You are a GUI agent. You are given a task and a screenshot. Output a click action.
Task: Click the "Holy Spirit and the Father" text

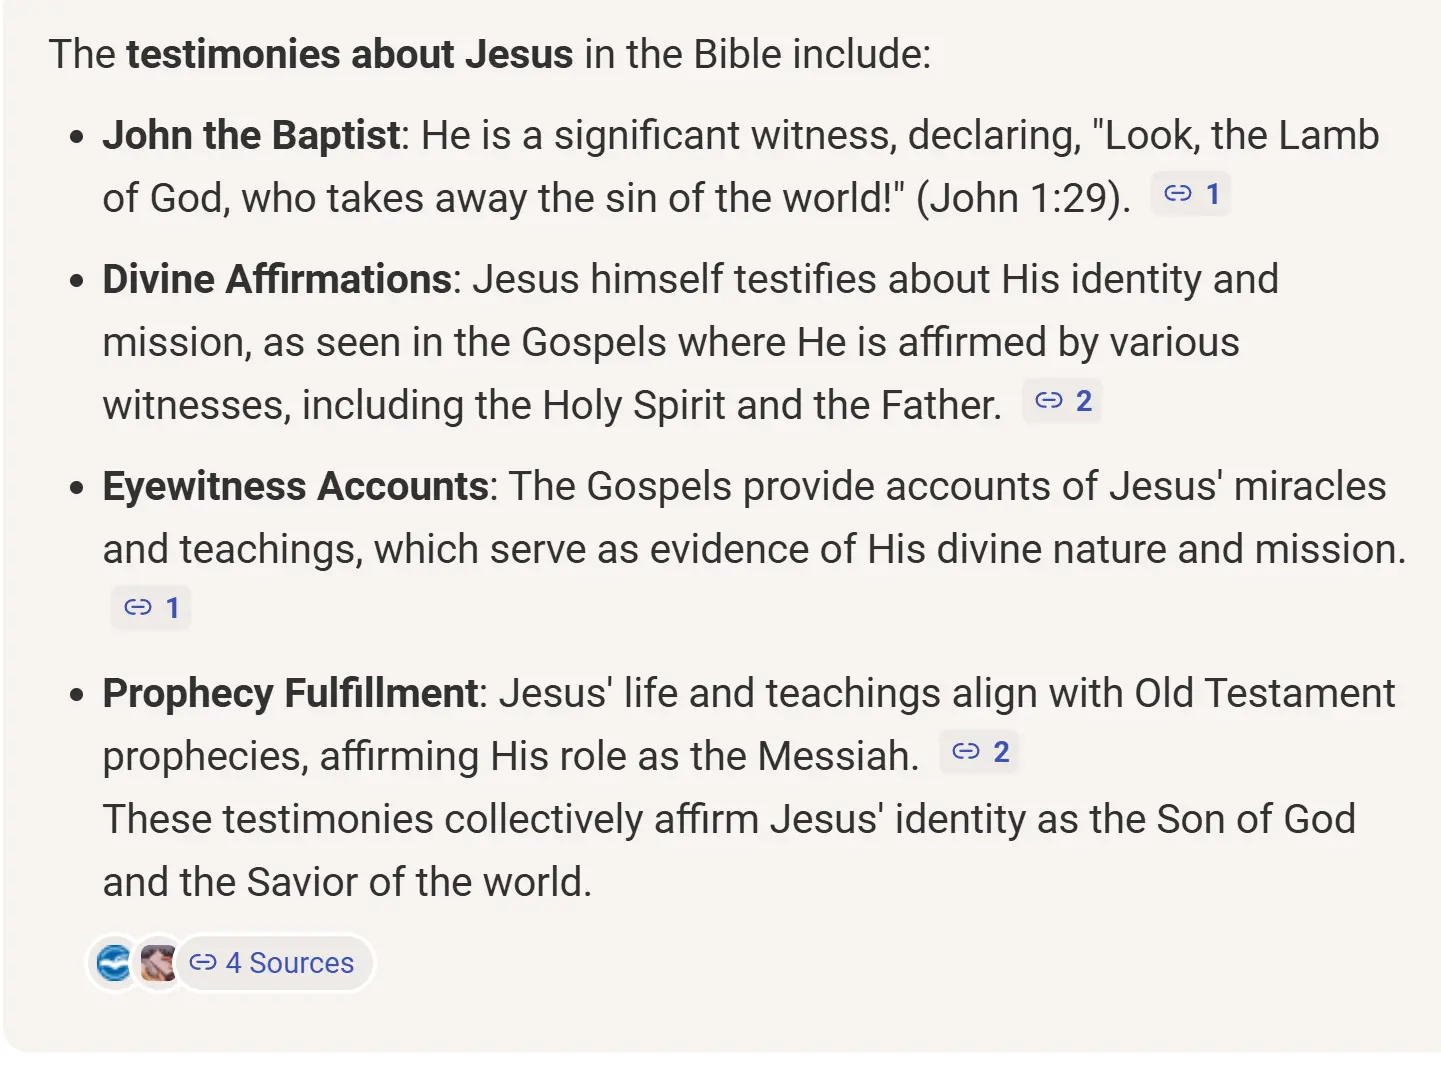pos(770,405)
